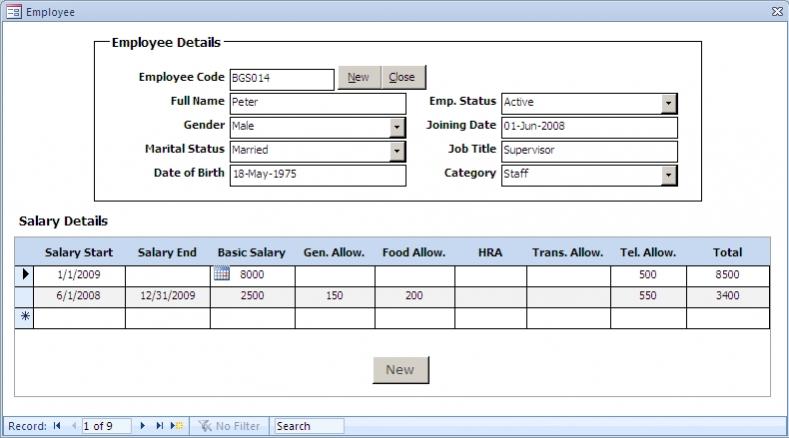Close the Employee form window
Screen dimensions: 789x438
pyautogui.click(x=777, y=12)
